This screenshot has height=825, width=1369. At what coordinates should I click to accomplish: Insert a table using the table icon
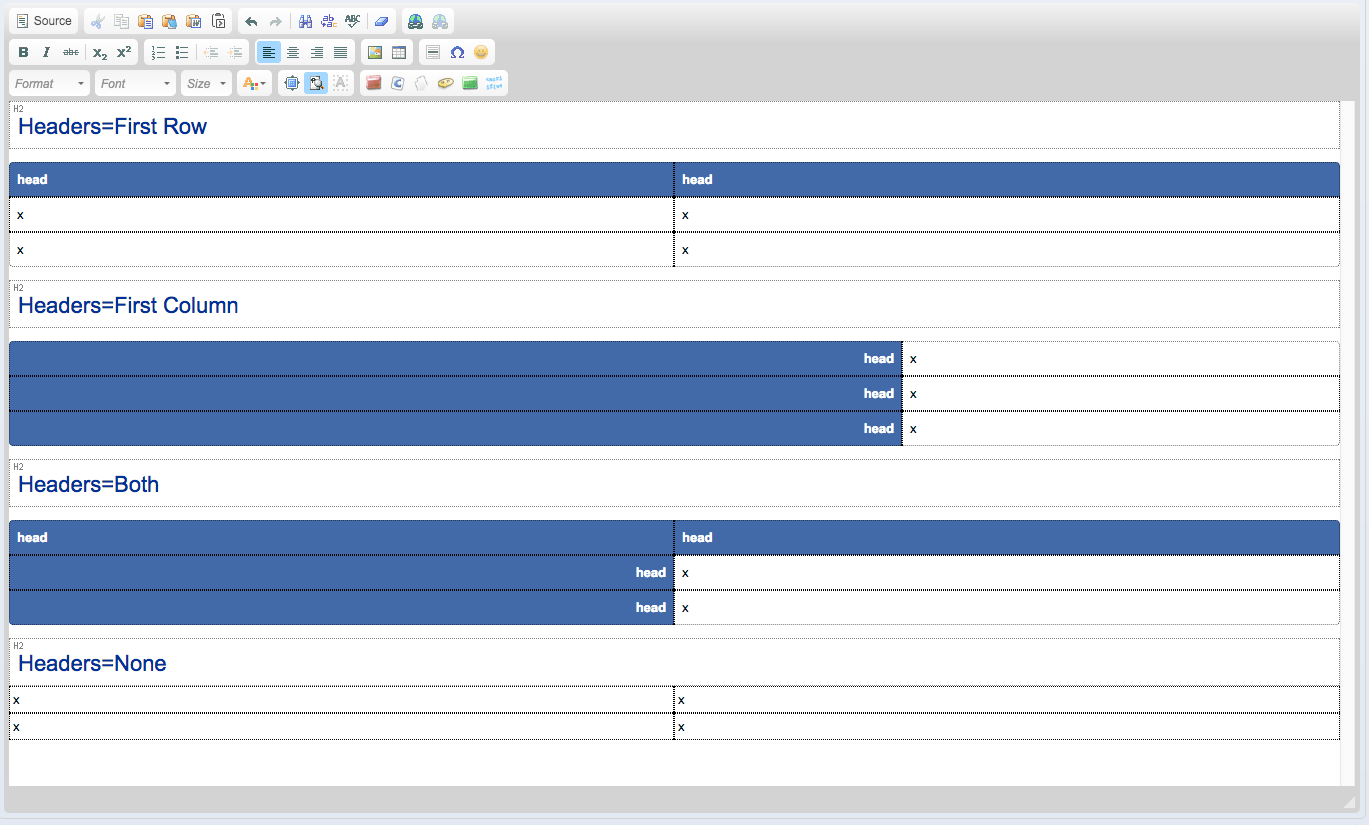[399, 53]
